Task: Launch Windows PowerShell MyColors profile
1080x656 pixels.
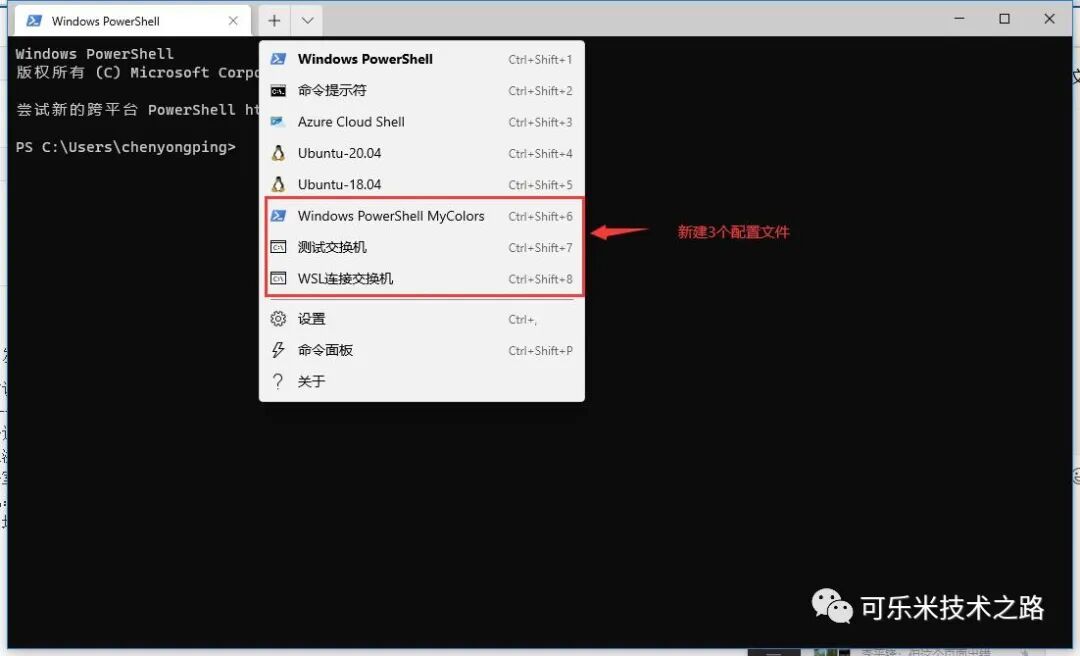Action: (422, 216)
